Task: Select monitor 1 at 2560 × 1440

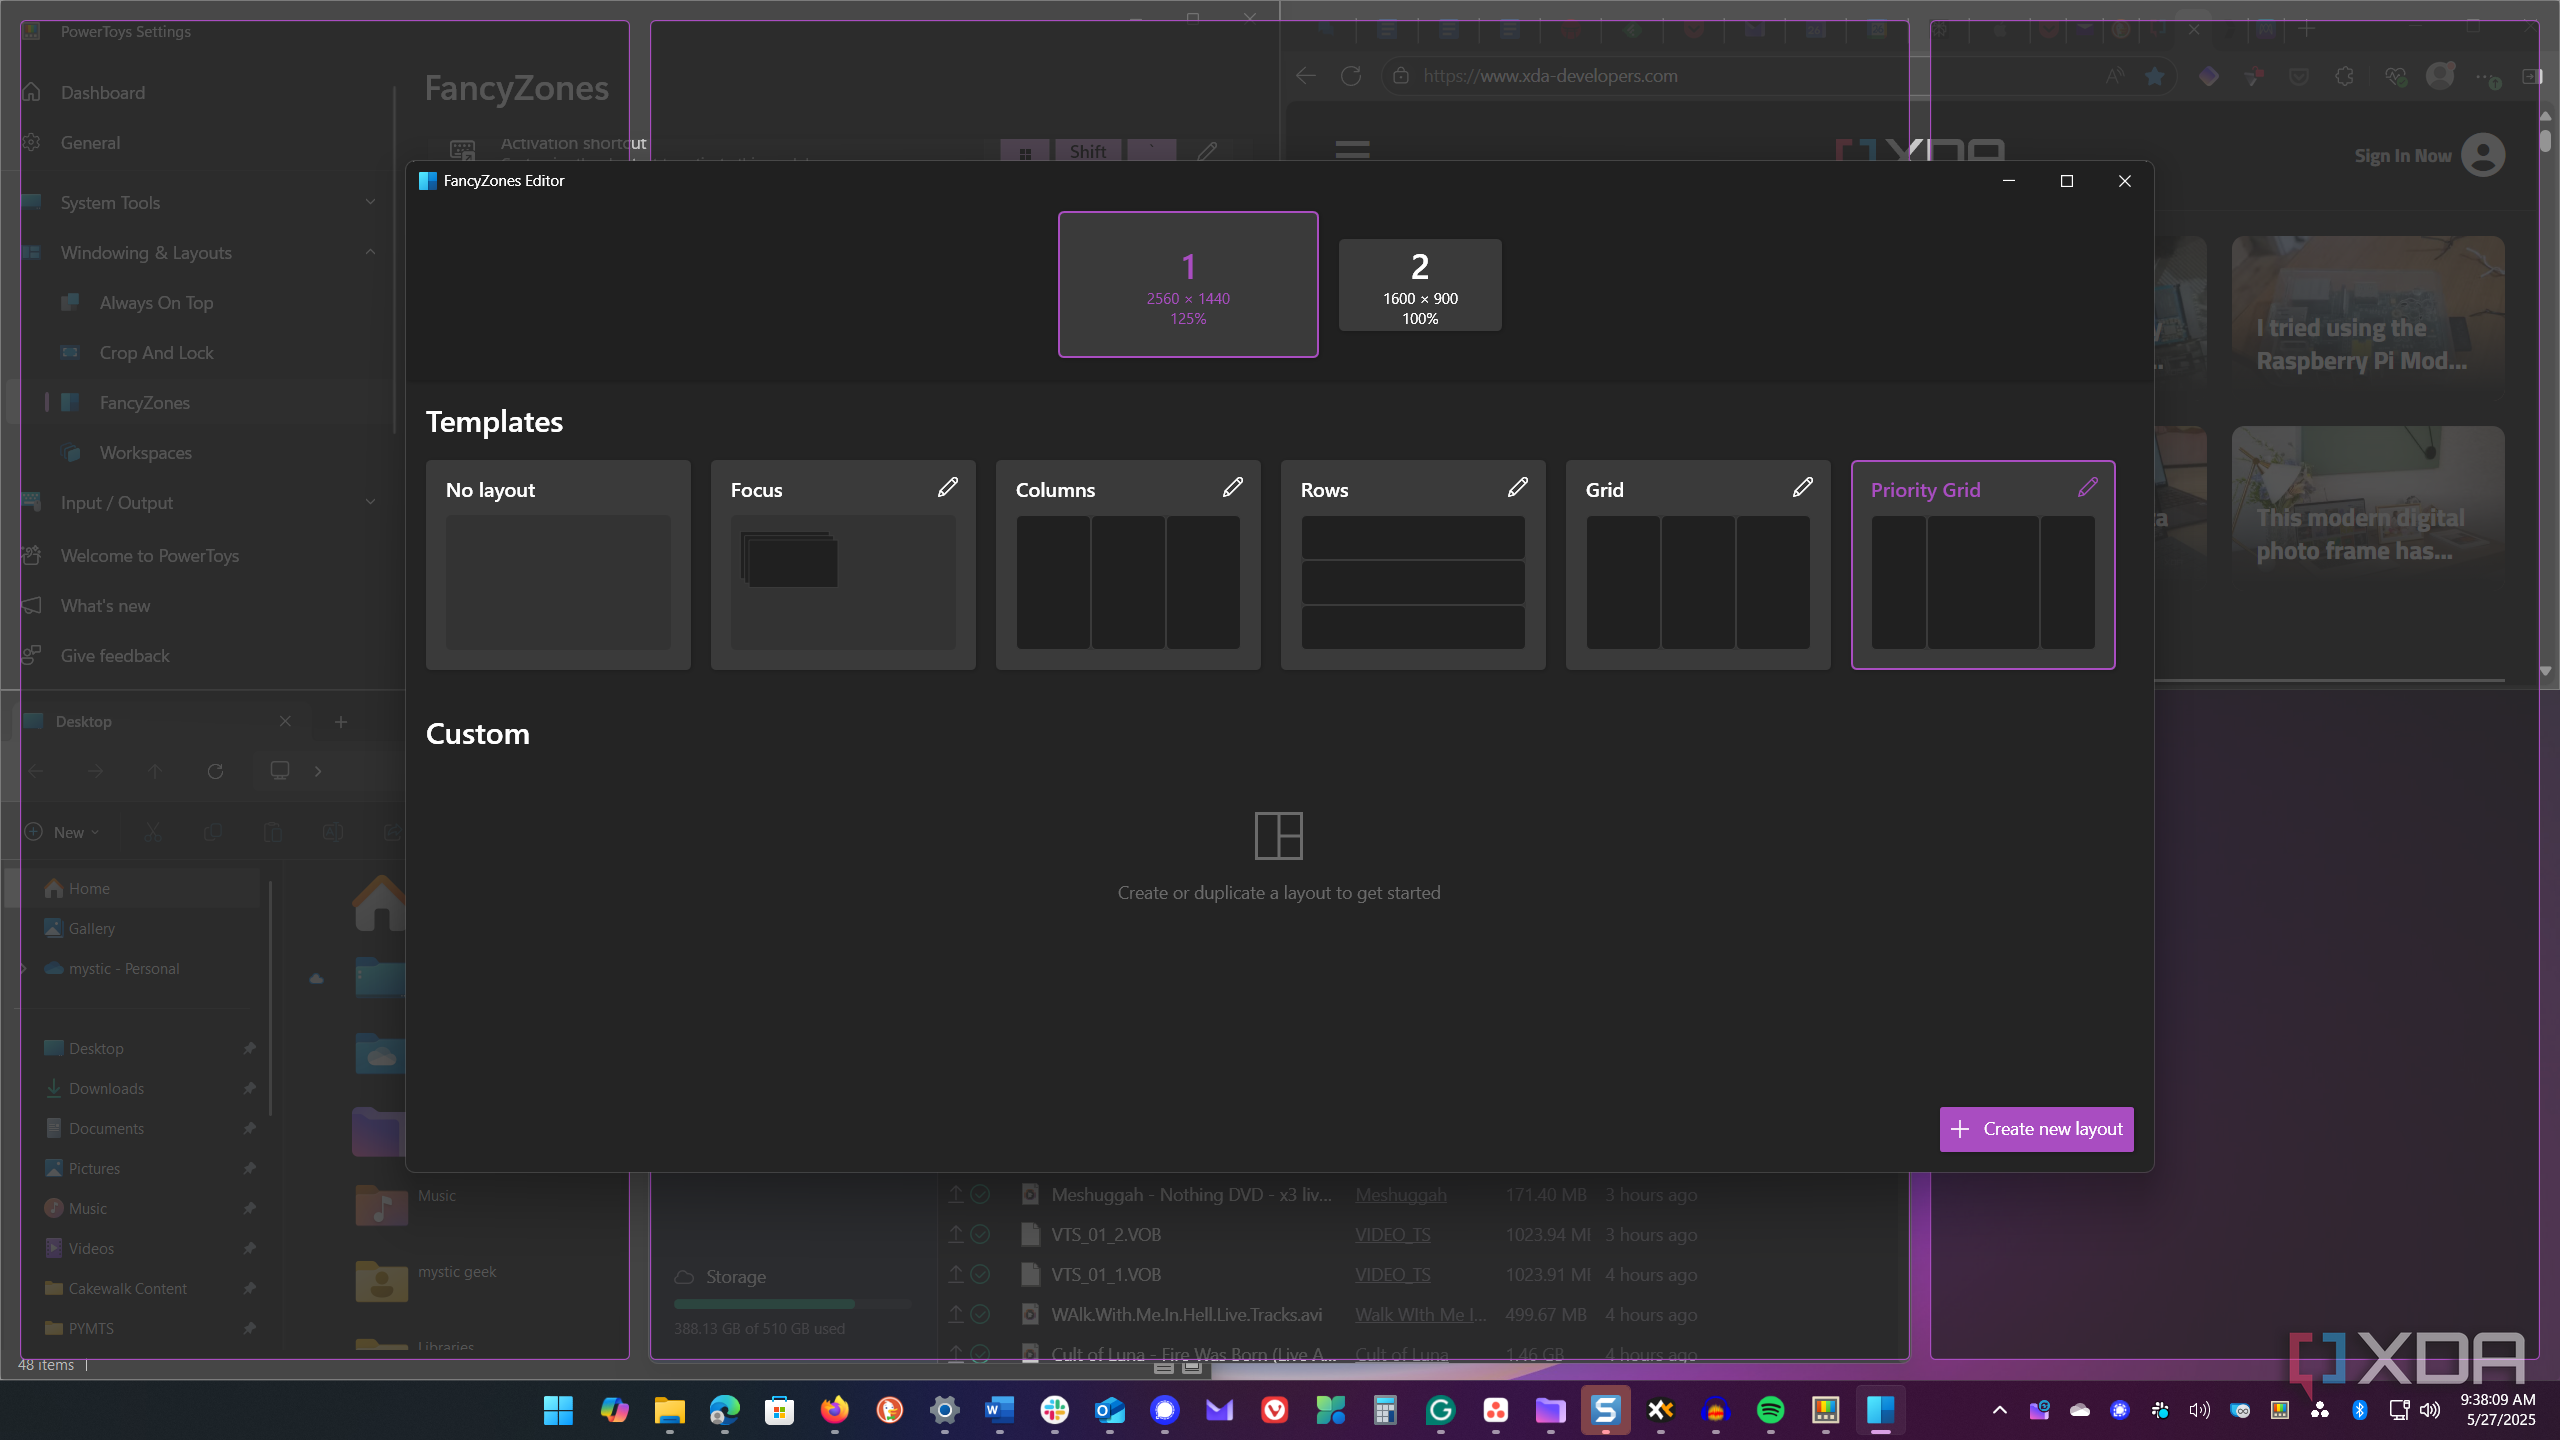Action: tap(1188, 284)
